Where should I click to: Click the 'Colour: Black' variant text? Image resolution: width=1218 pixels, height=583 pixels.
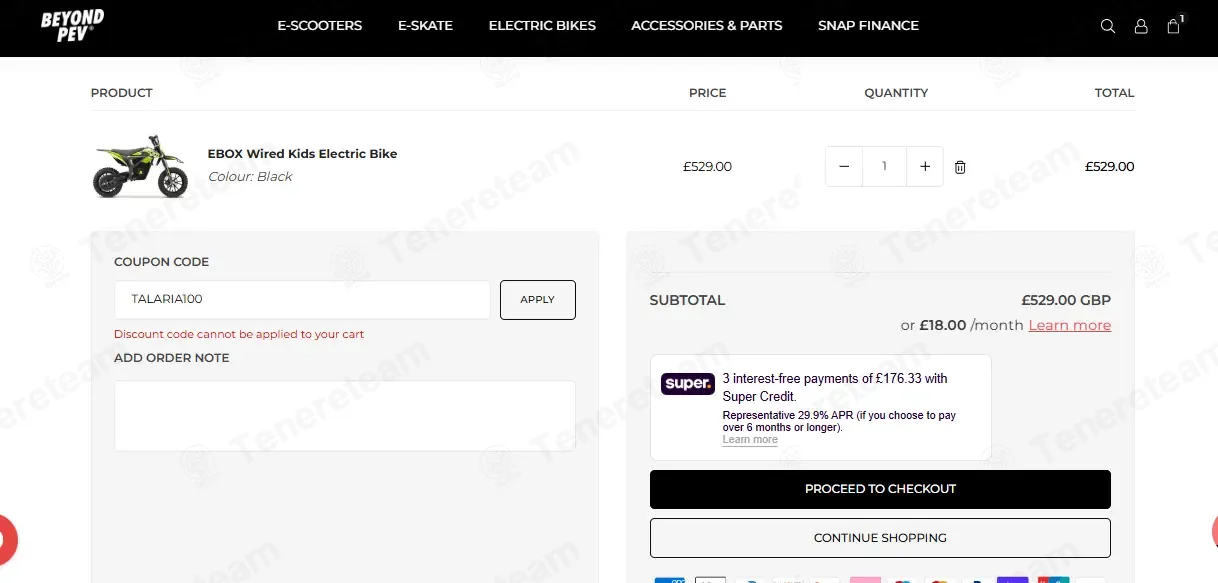250,177
